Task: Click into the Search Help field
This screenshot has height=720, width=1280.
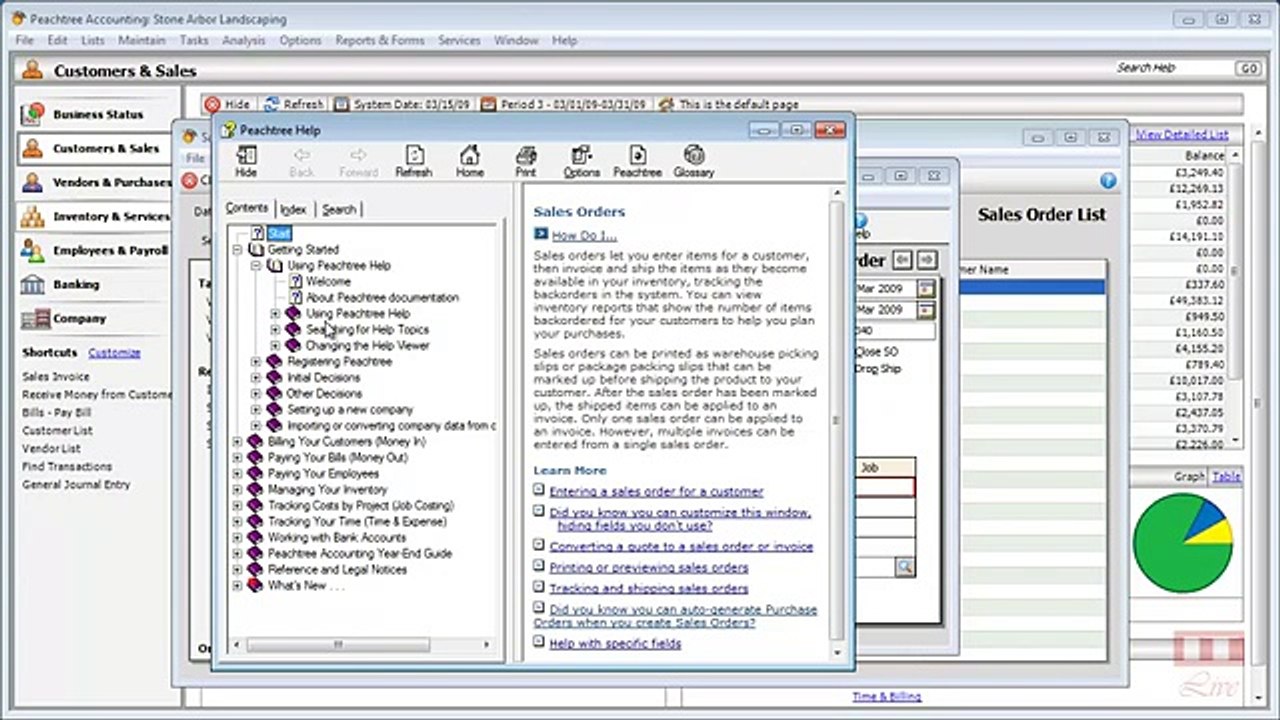Action: 1173,68
